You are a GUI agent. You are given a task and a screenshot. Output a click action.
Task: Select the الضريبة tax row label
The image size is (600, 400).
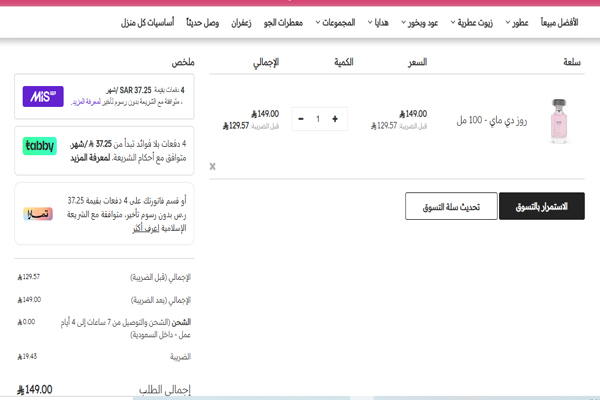point(180,356)
